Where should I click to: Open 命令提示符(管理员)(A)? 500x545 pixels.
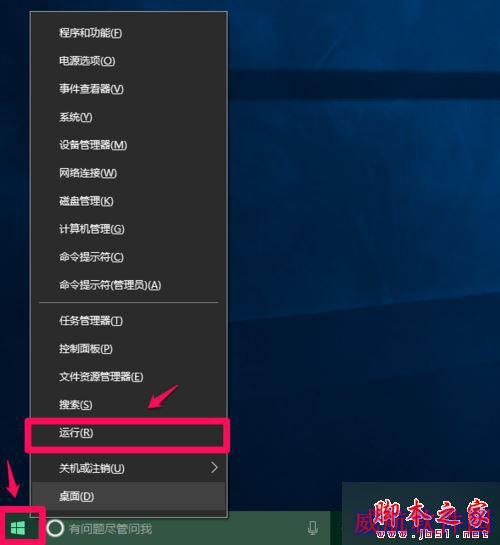click(x=129, y=285)
